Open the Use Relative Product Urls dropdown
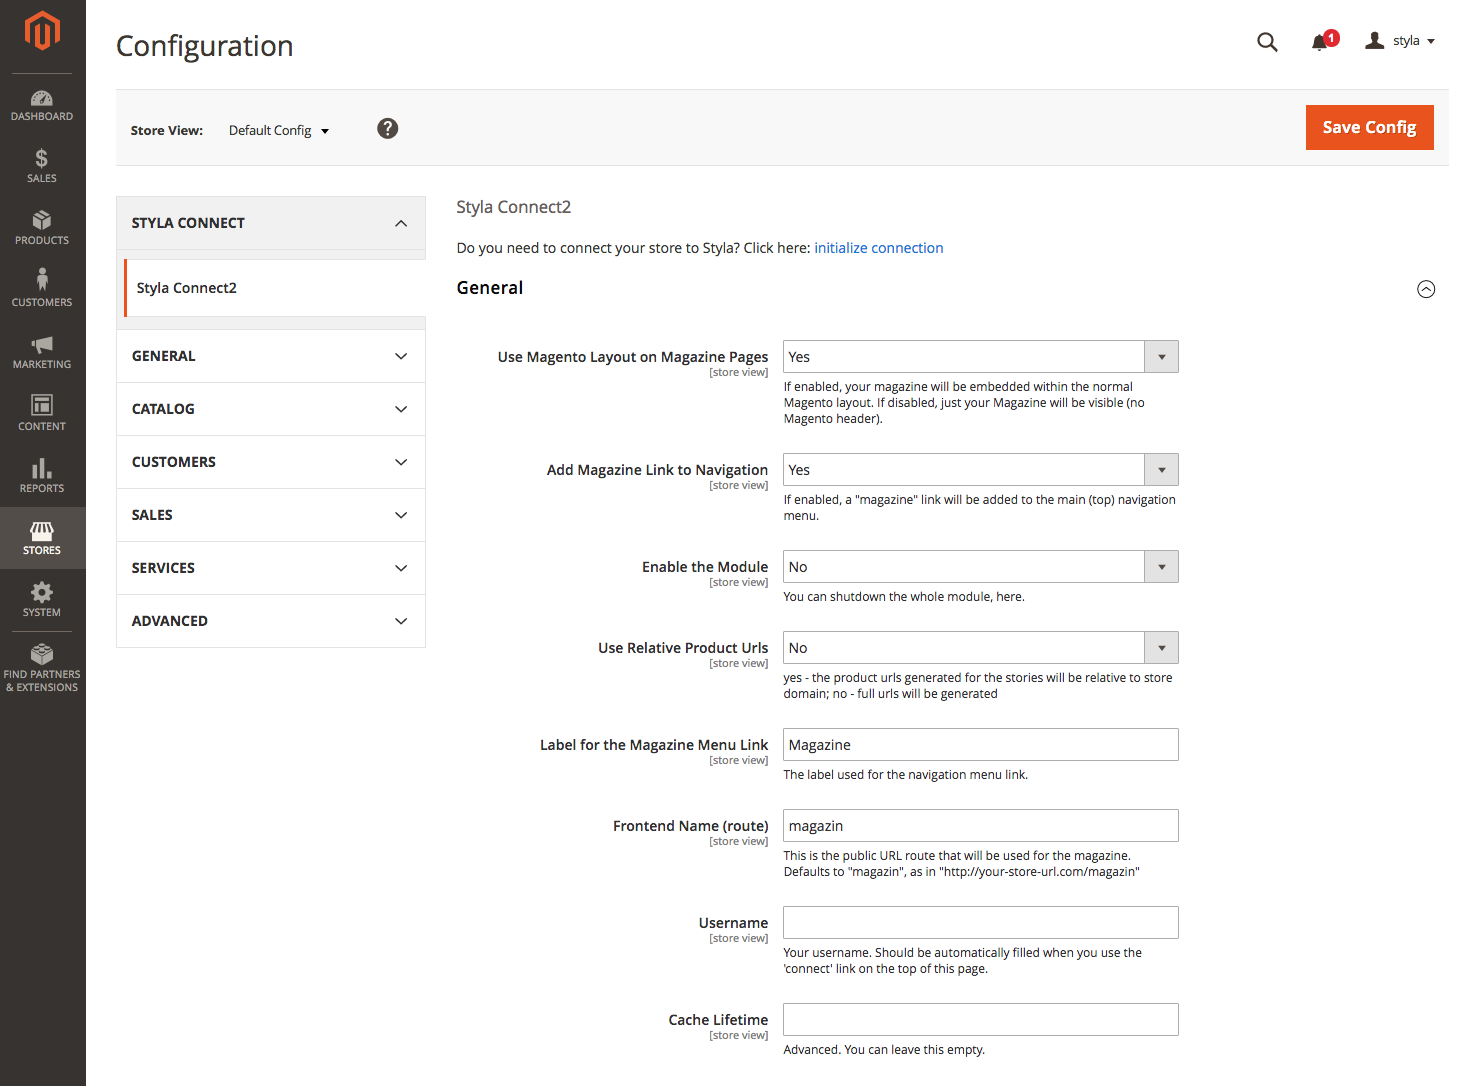Viewport: 1478px width, 1086px height. [x=980, y=648]
